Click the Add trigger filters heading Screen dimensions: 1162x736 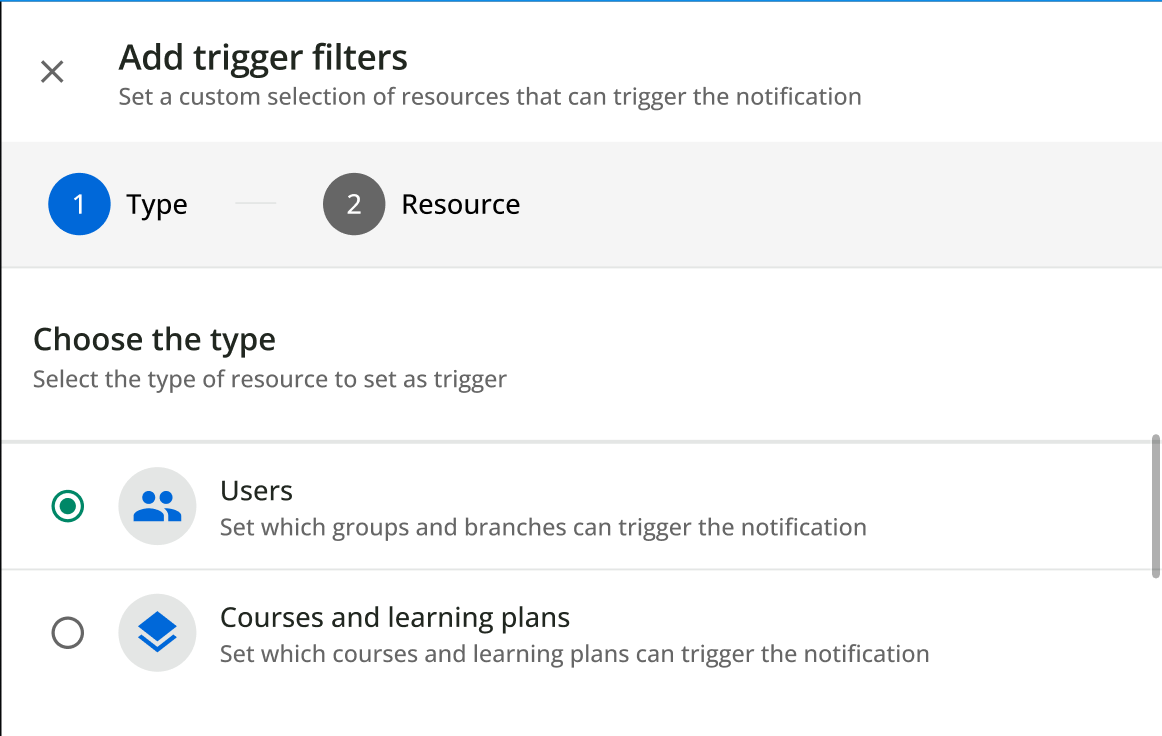(263, 58)
